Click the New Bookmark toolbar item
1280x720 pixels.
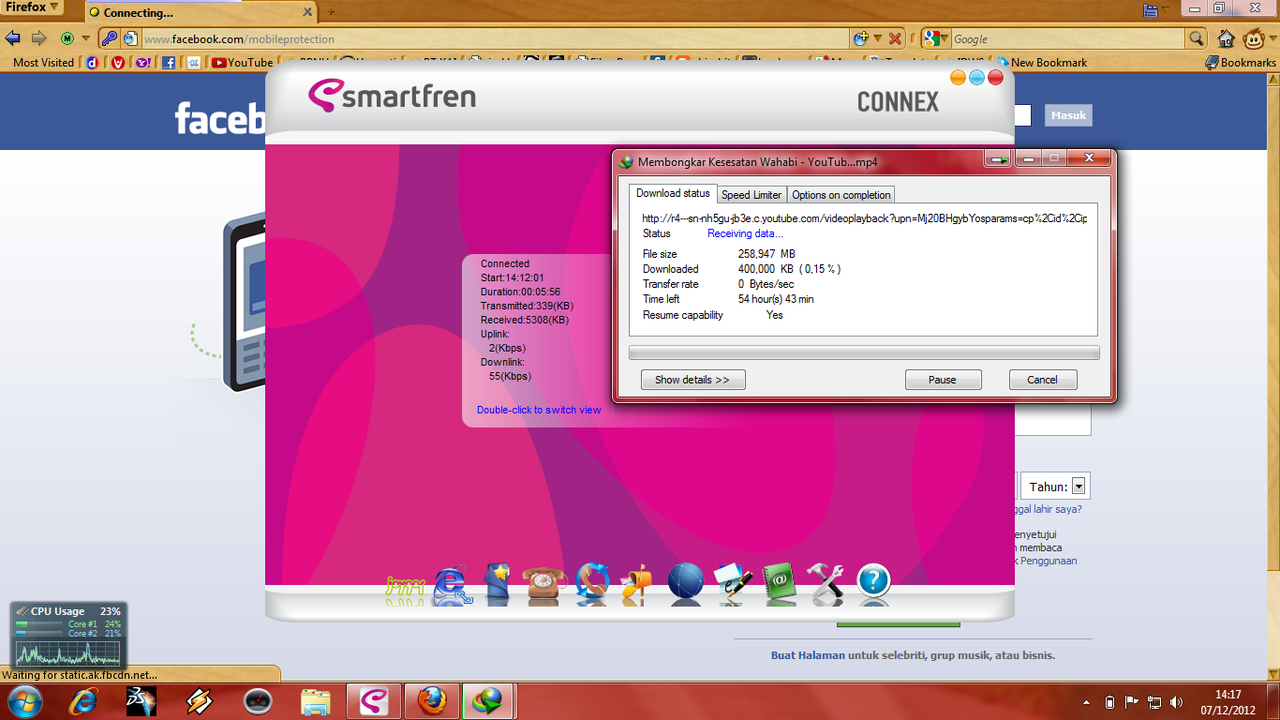(1041, 62)
